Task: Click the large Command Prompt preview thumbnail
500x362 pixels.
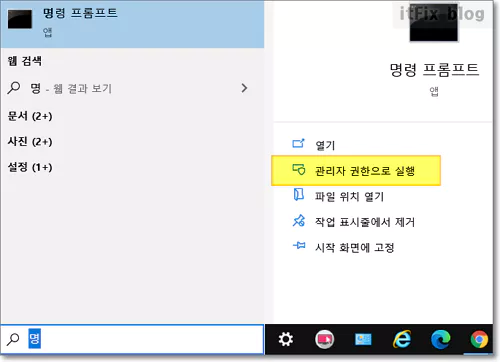Action: 433,23
